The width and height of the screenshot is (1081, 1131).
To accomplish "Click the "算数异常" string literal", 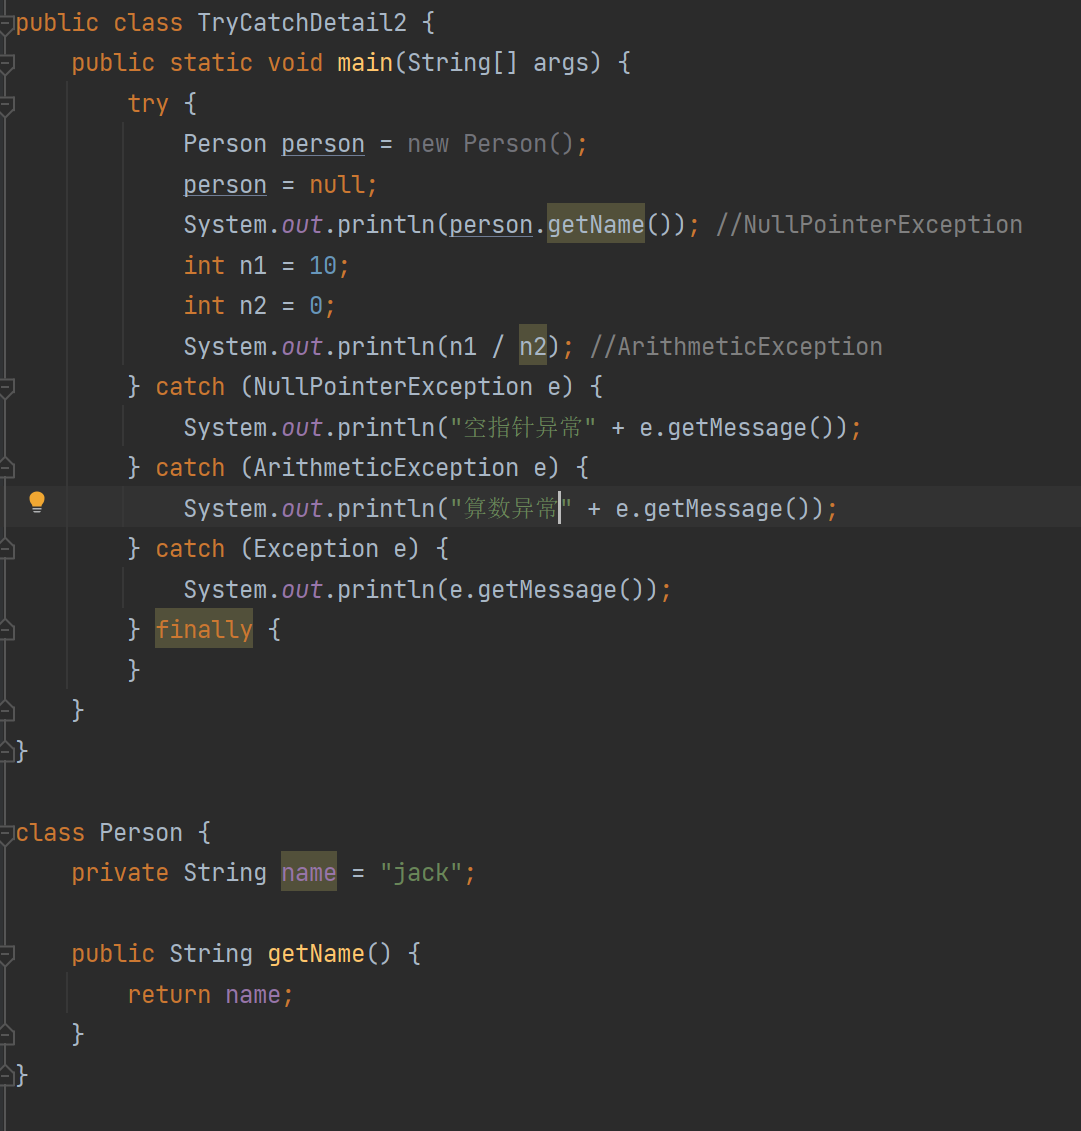I will coord(511,509).
